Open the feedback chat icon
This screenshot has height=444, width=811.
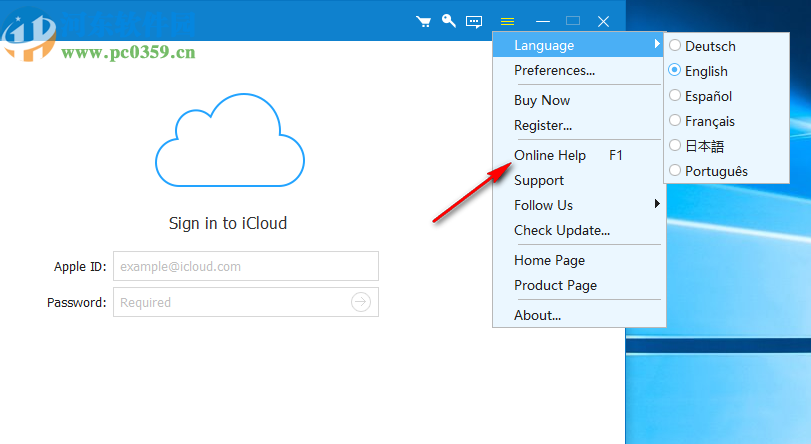(x=474, y=21)
